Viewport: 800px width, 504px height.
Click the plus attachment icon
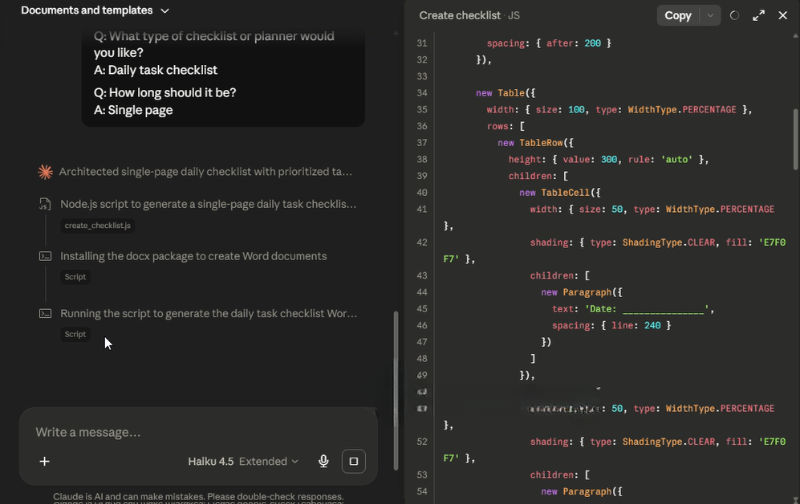pos(44,461)
